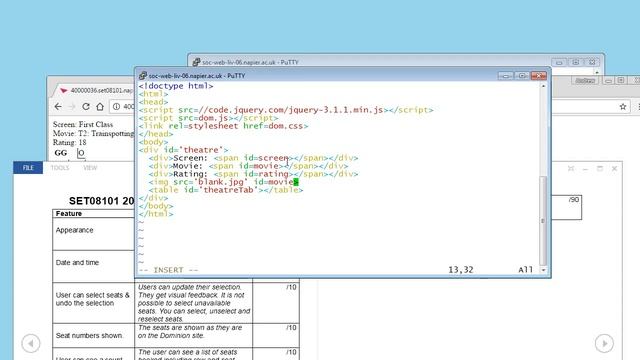Click the '13,32' cursor position indicator
Screen dimensions: 640x360
pyautogui.click(x=461, y=270)
